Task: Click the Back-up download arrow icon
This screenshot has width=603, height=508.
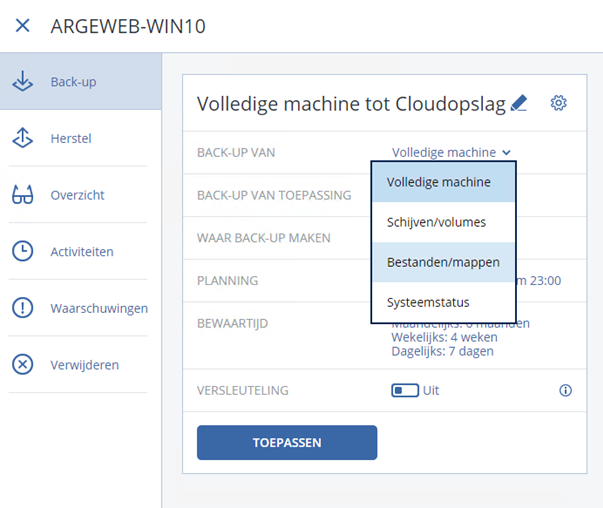Action: 22,81
